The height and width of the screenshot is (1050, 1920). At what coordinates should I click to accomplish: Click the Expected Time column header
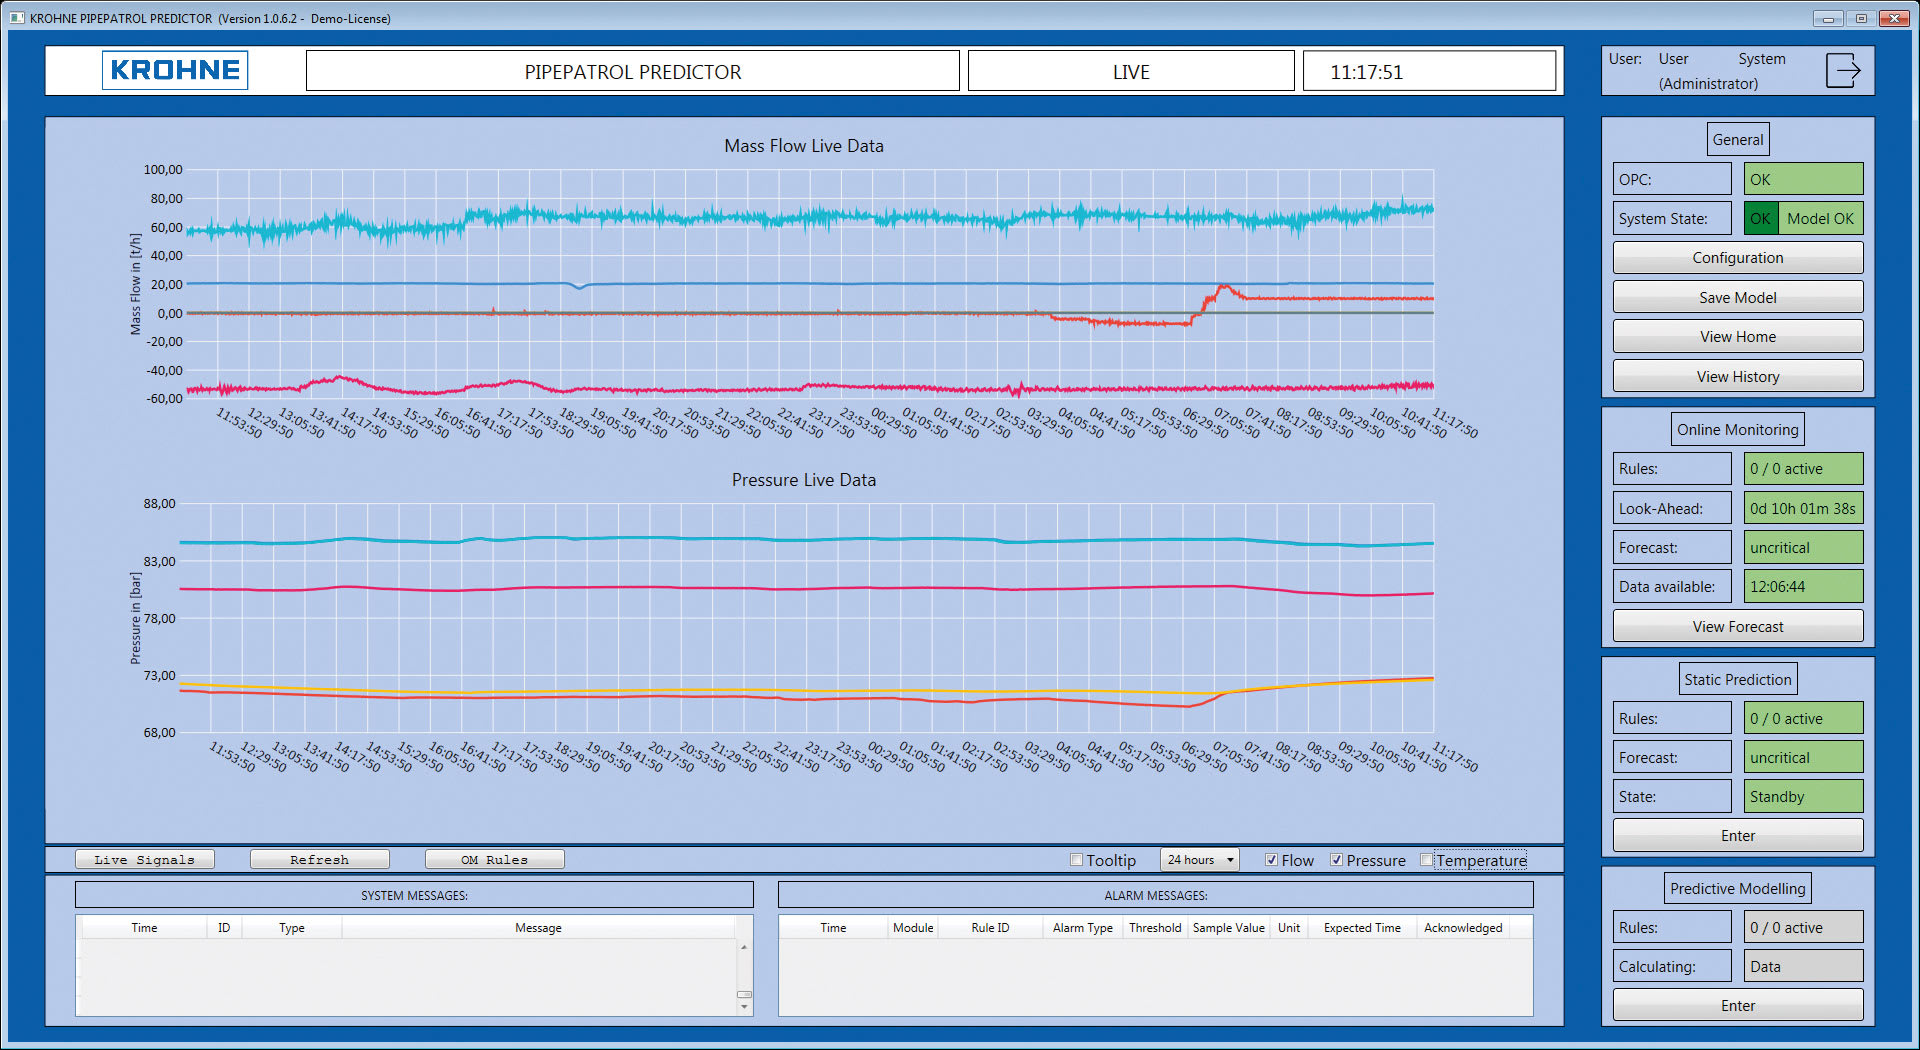(1362, 928)
